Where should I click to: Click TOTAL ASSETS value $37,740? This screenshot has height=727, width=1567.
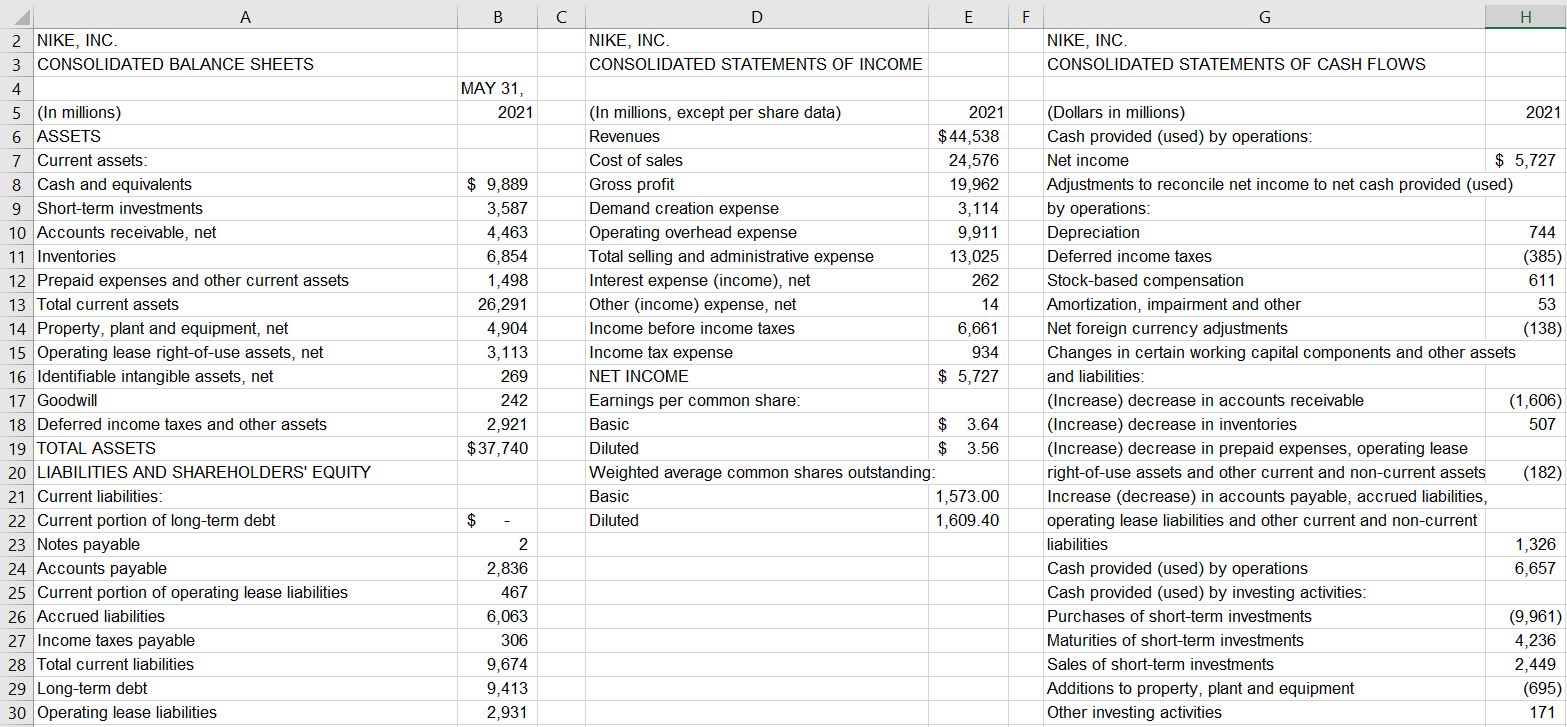497,448
